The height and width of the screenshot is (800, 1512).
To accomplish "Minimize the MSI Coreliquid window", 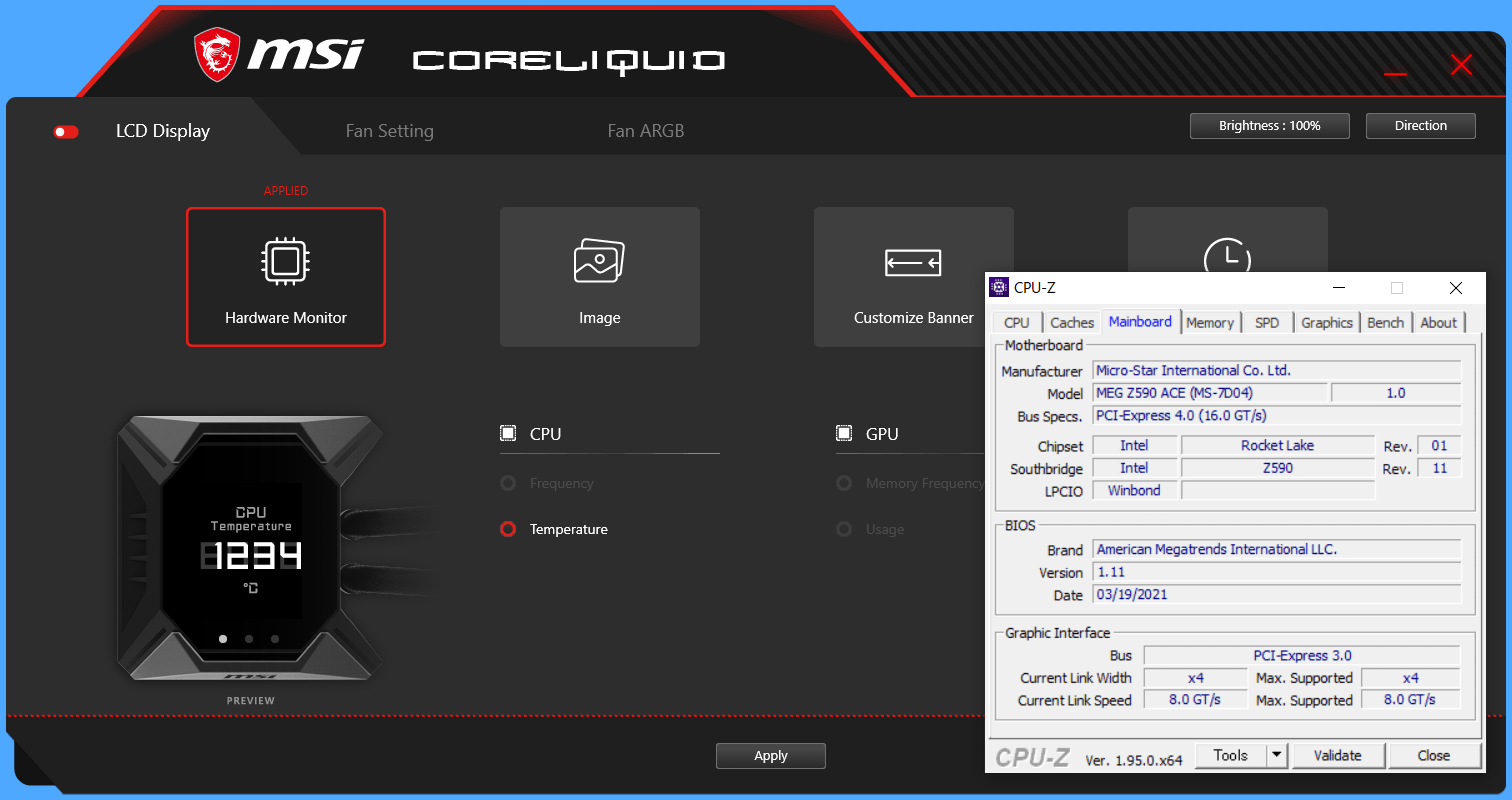I will pos(1396,73).
